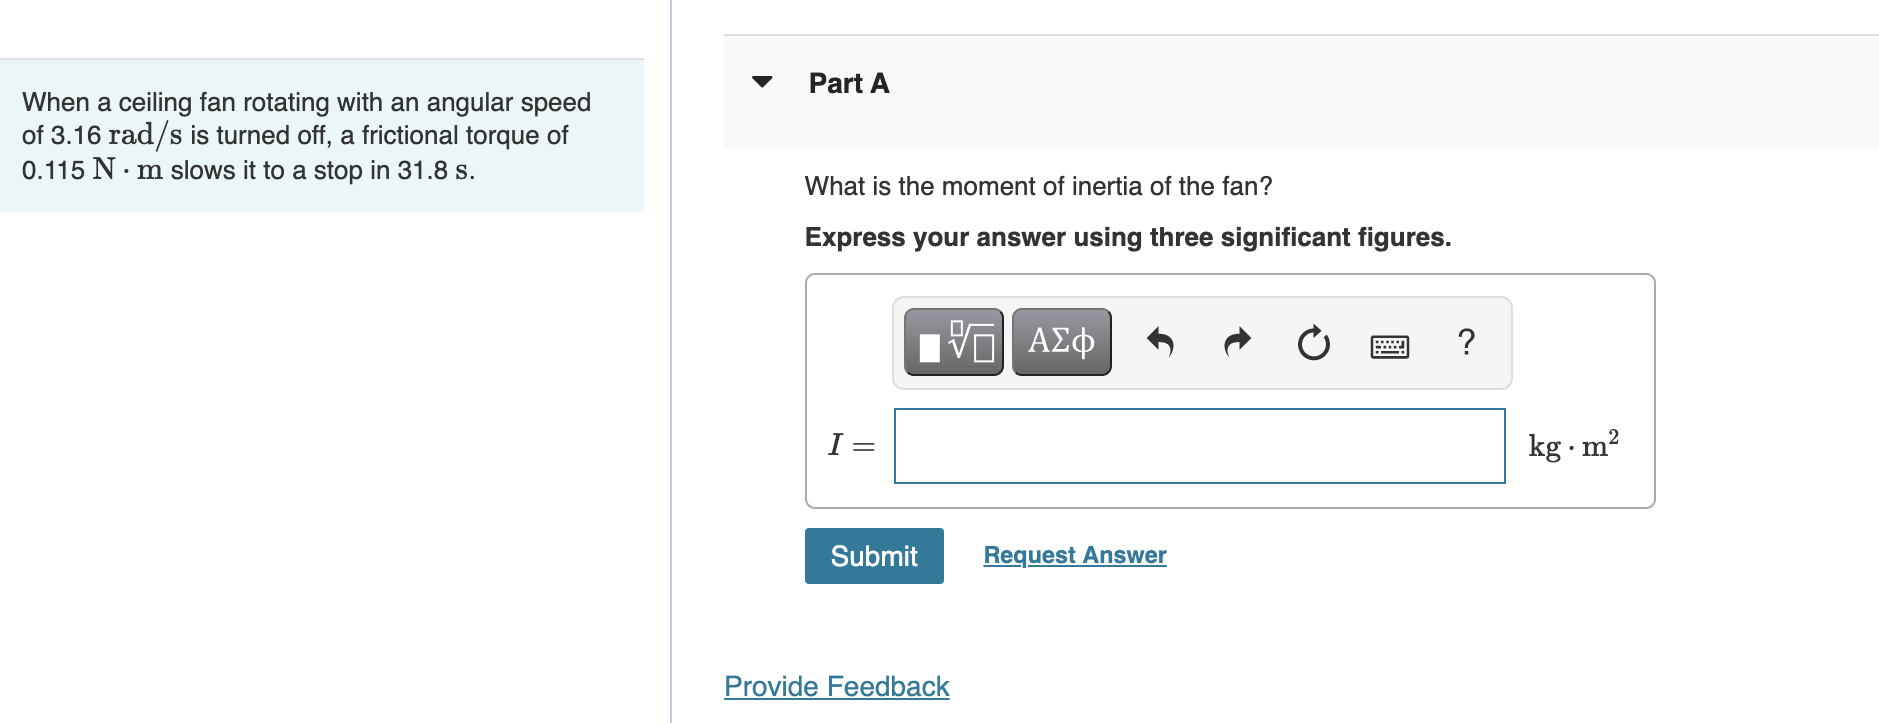Focus the moment of inertia answer field
The width and height of the screenshot is (1879, 723).
(1200, 446)
